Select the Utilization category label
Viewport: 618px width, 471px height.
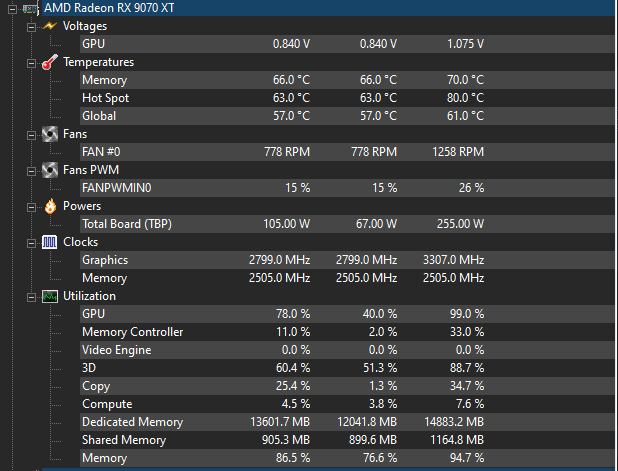point(89,296)
